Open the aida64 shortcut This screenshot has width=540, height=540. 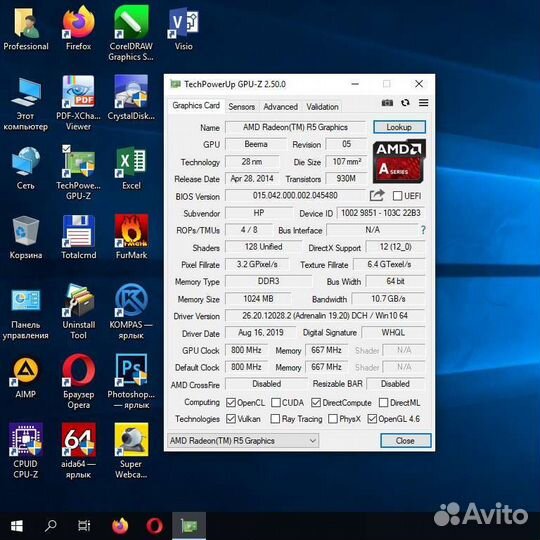[x=79, y=451]
